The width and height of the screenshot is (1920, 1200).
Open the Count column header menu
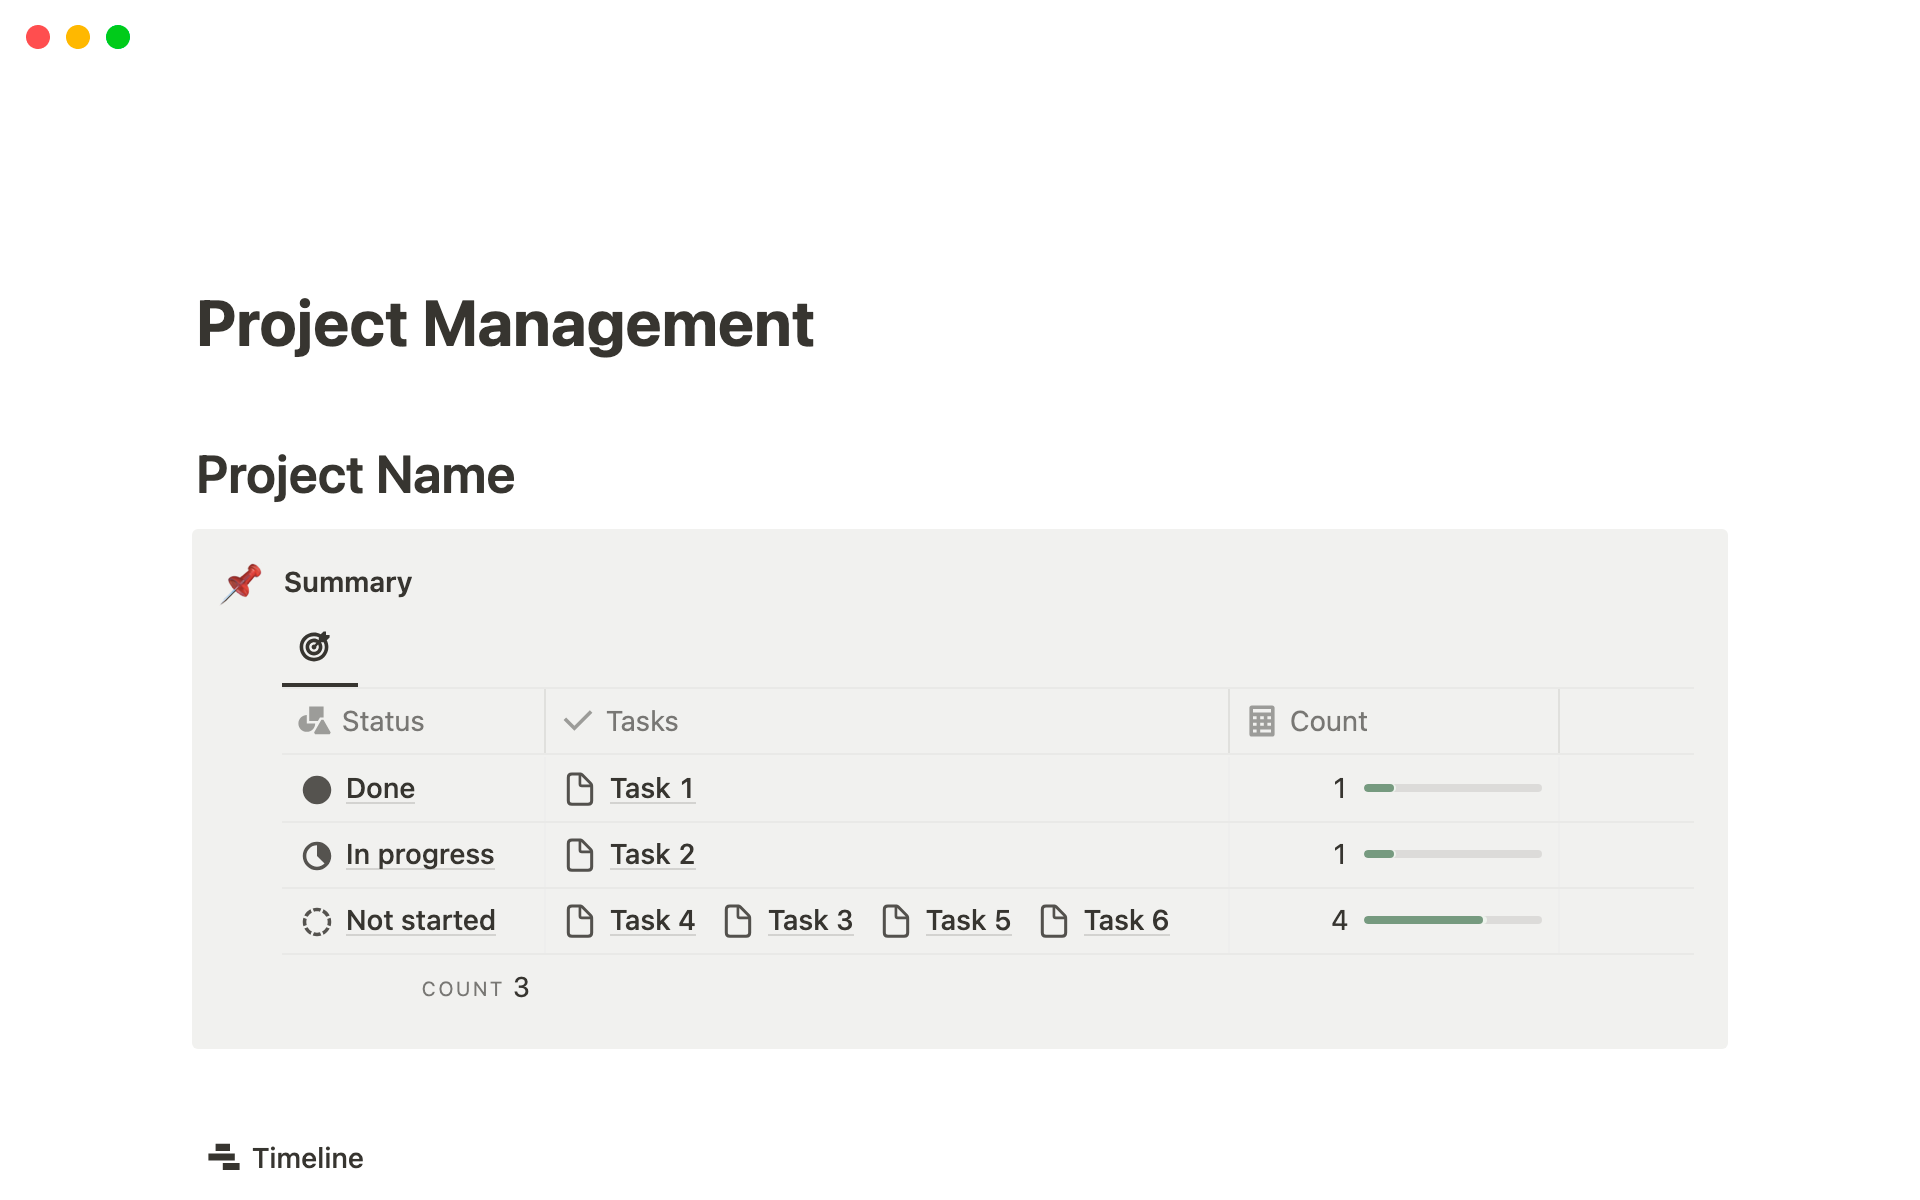pos(1327,720)
